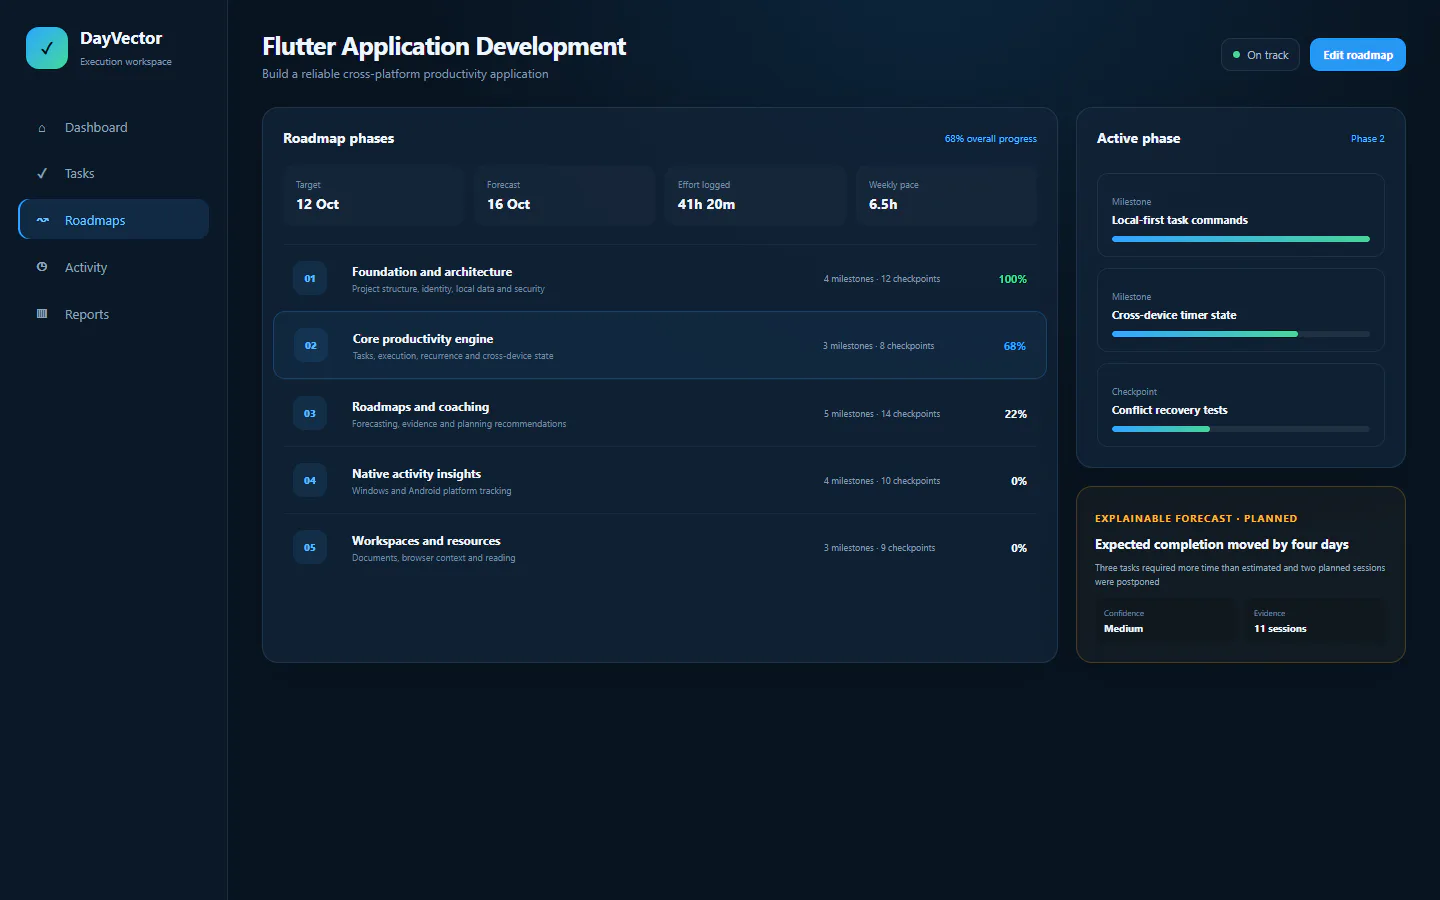
Task: Open the Native activity insights phase
Action: (660, 481)
